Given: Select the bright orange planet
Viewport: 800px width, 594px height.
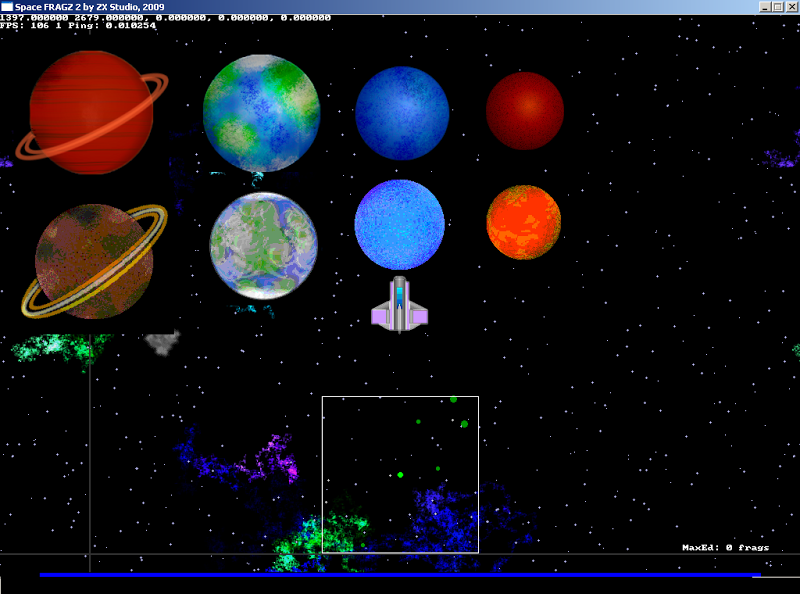Looking at the screenshot, I should [523, 222].
